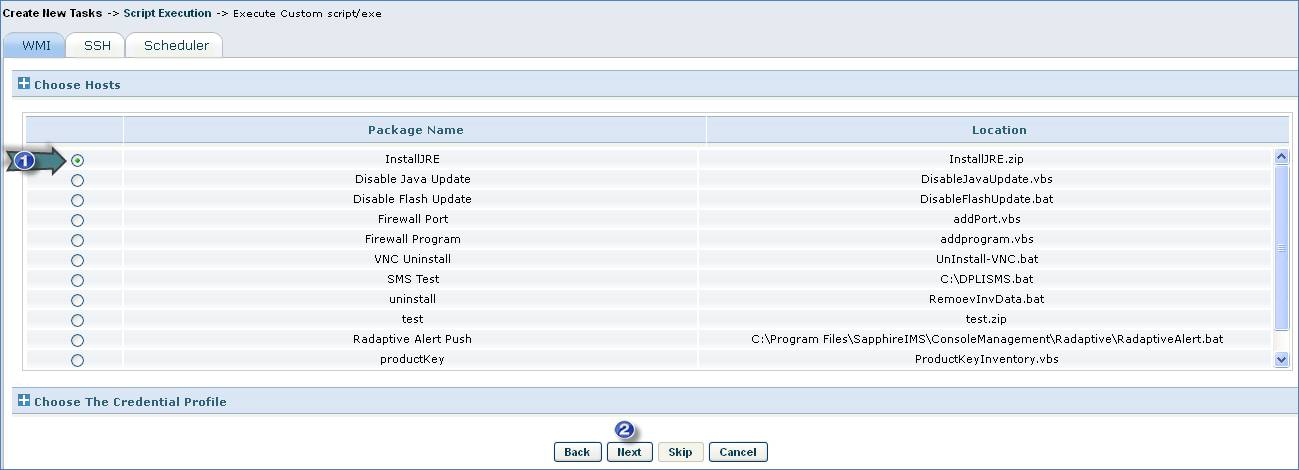1299x470 pixels.
Task: Click the Next button
Action: pyautogui.click(x=629, y=452)
